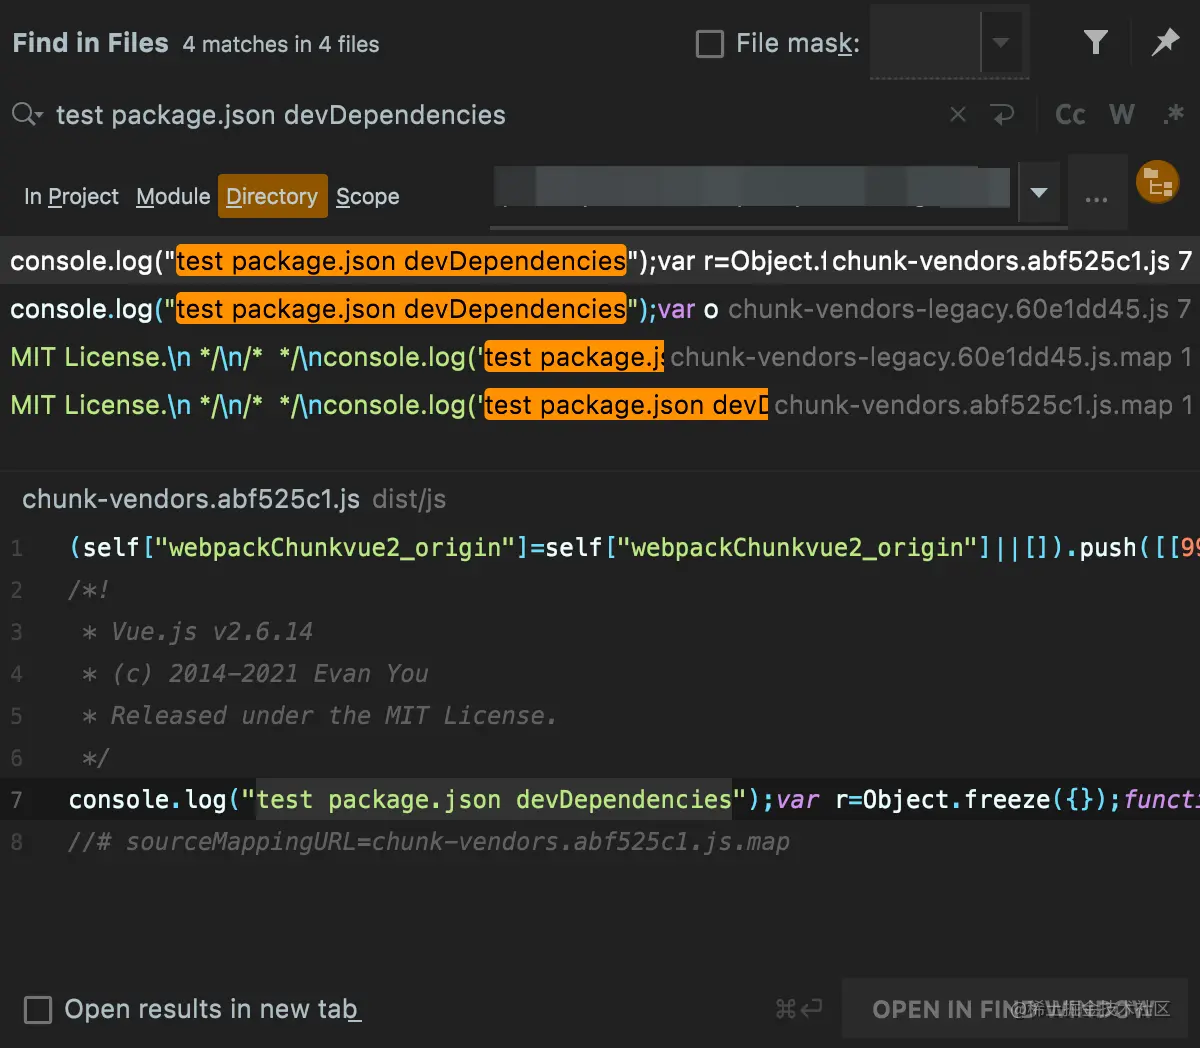Screen dimensions: 1200x1048
Task: Select result in chunk-vendors.abf525c1.js.map
Action: coord(600,405)
